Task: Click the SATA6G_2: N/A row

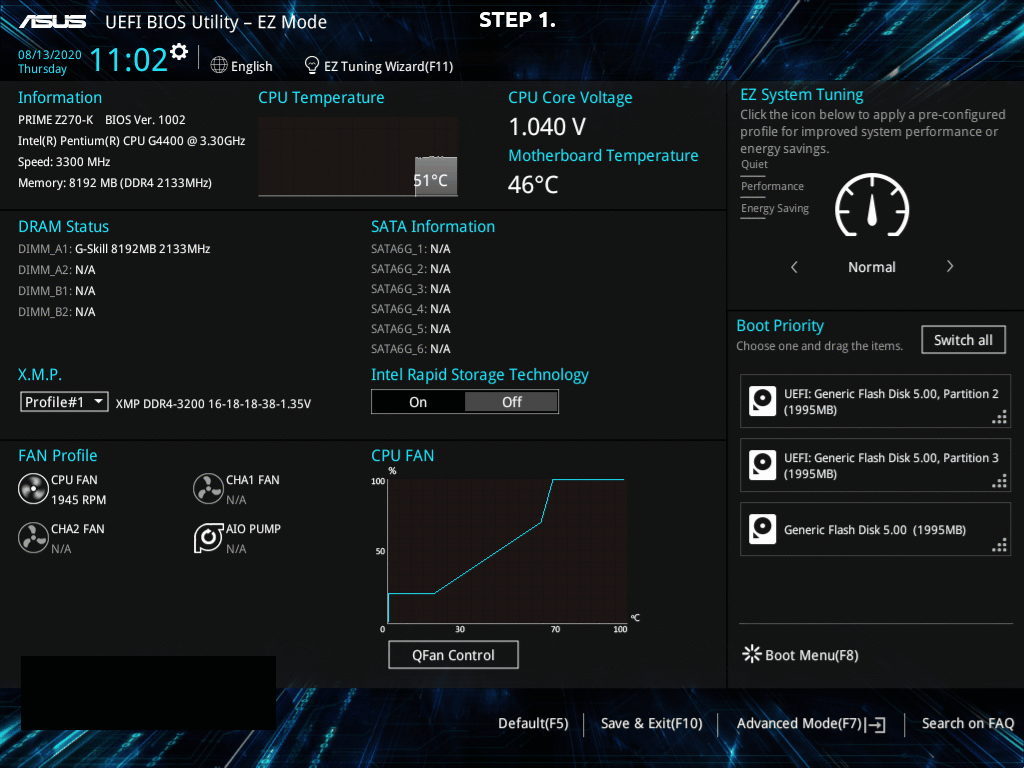Action: [x=411, y=269]
